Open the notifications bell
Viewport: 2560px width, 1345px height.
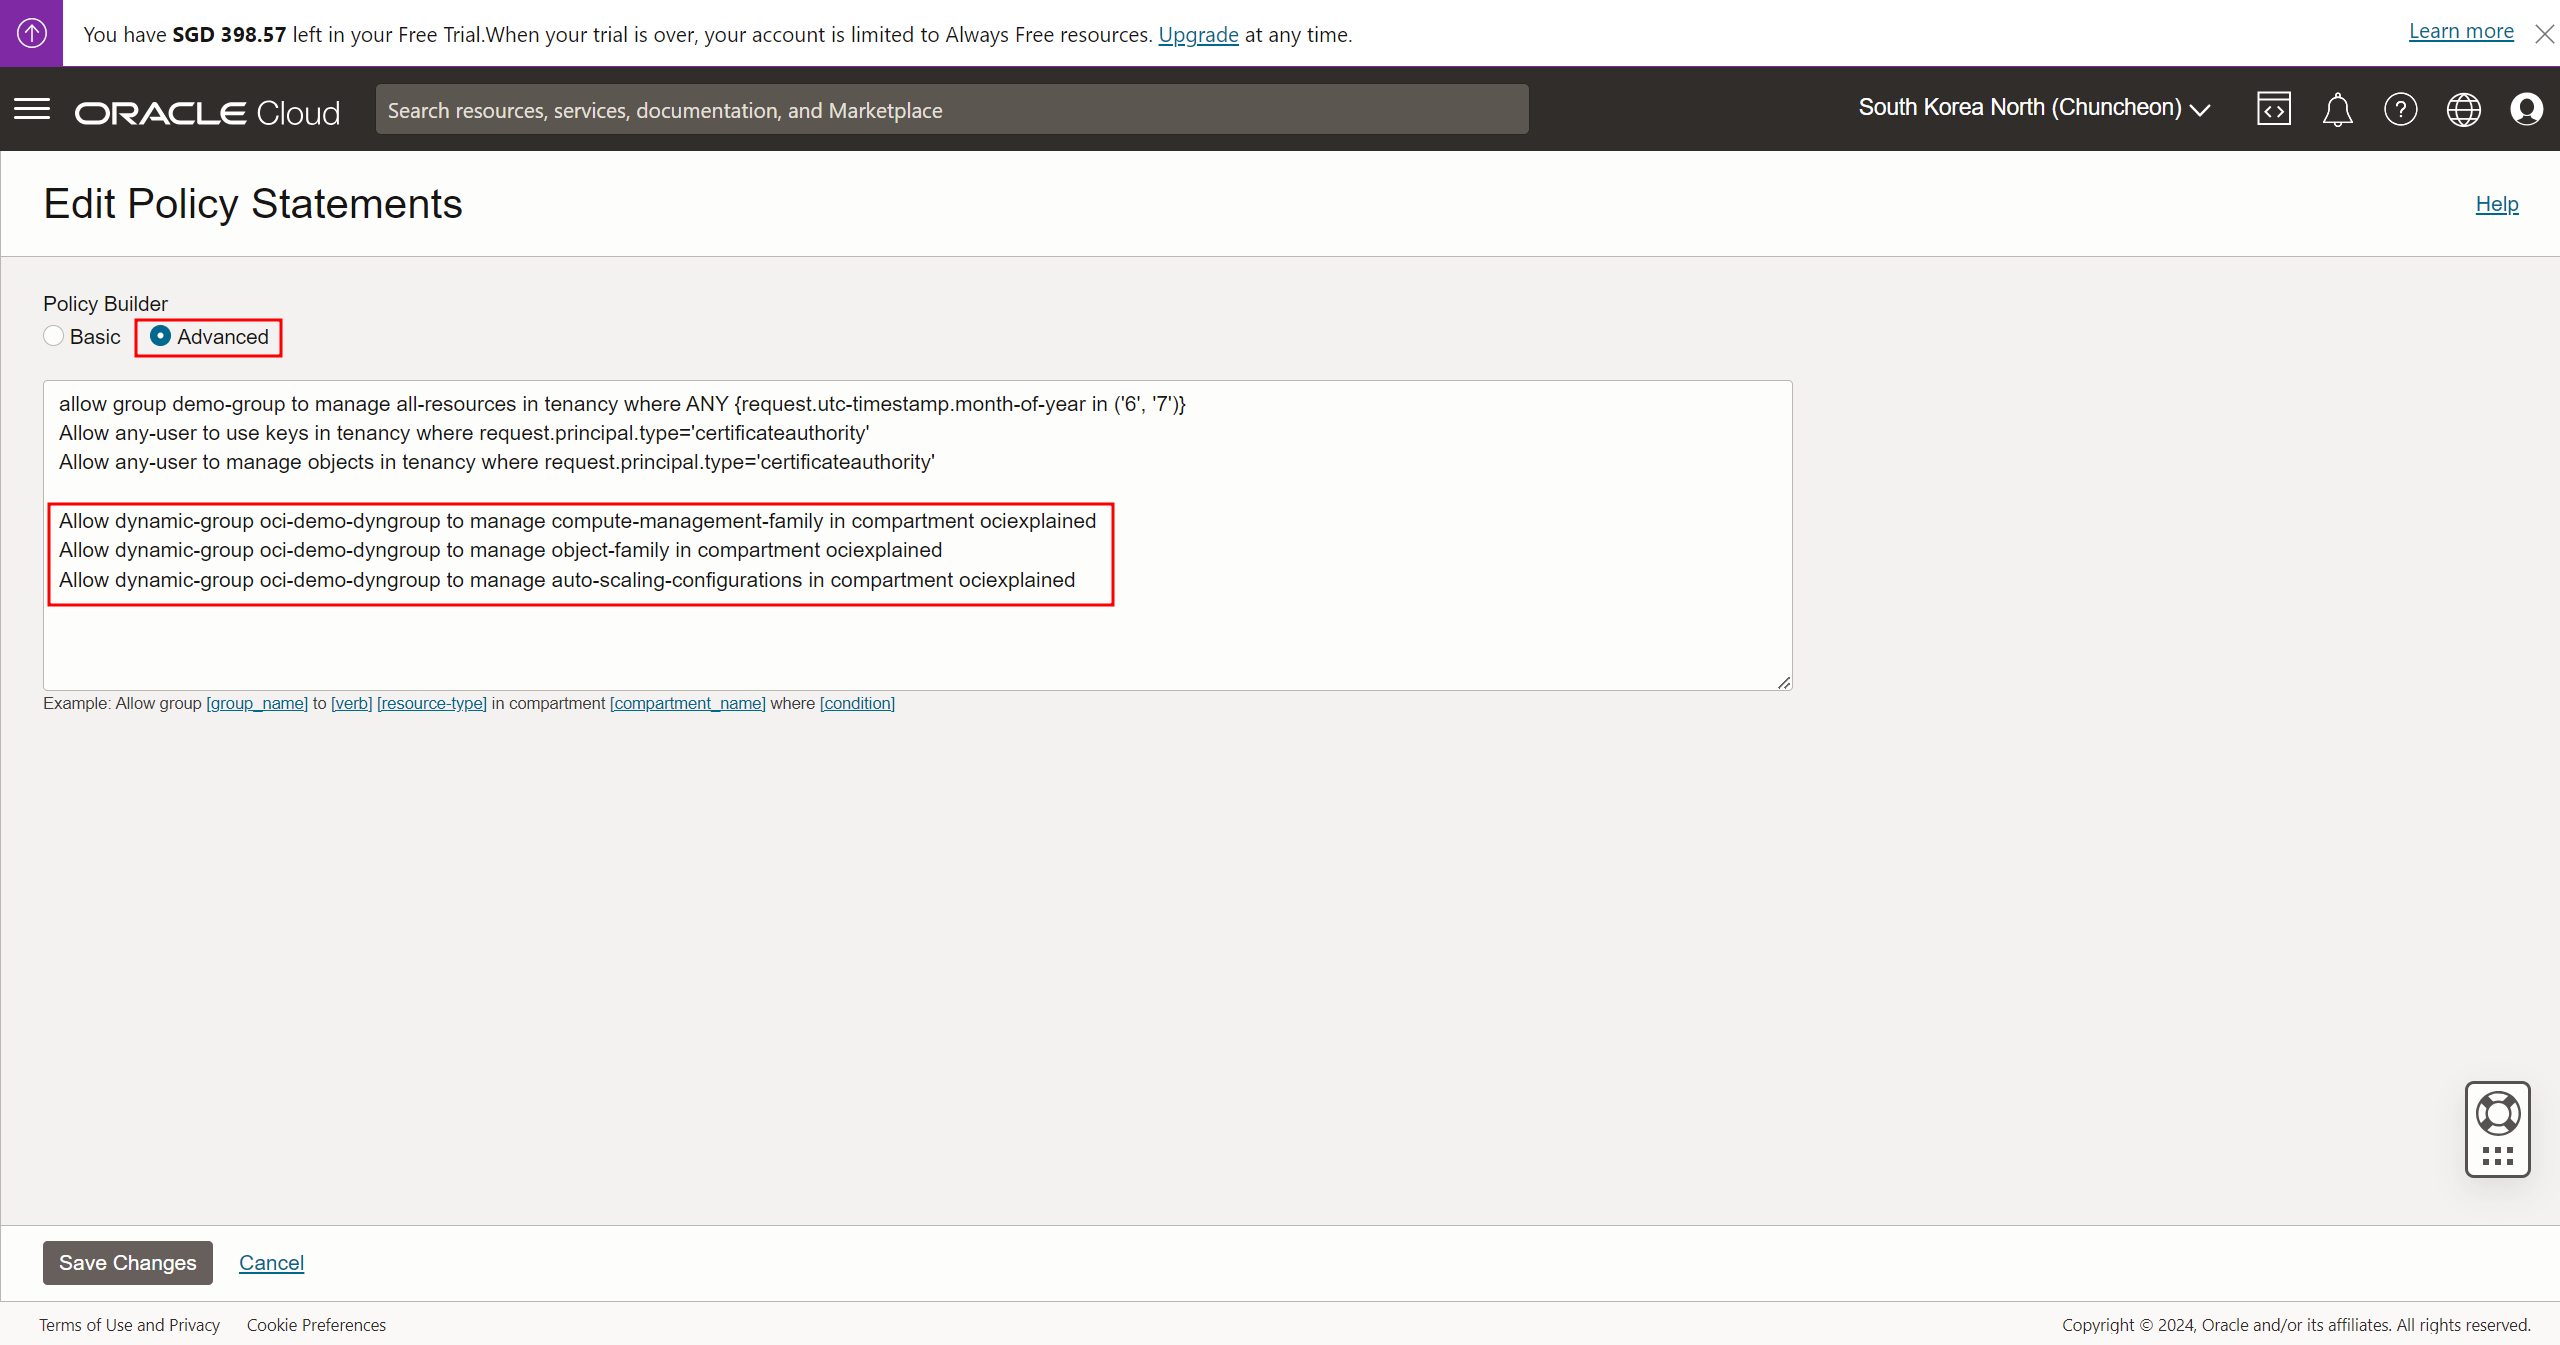tap(2337, 109)
